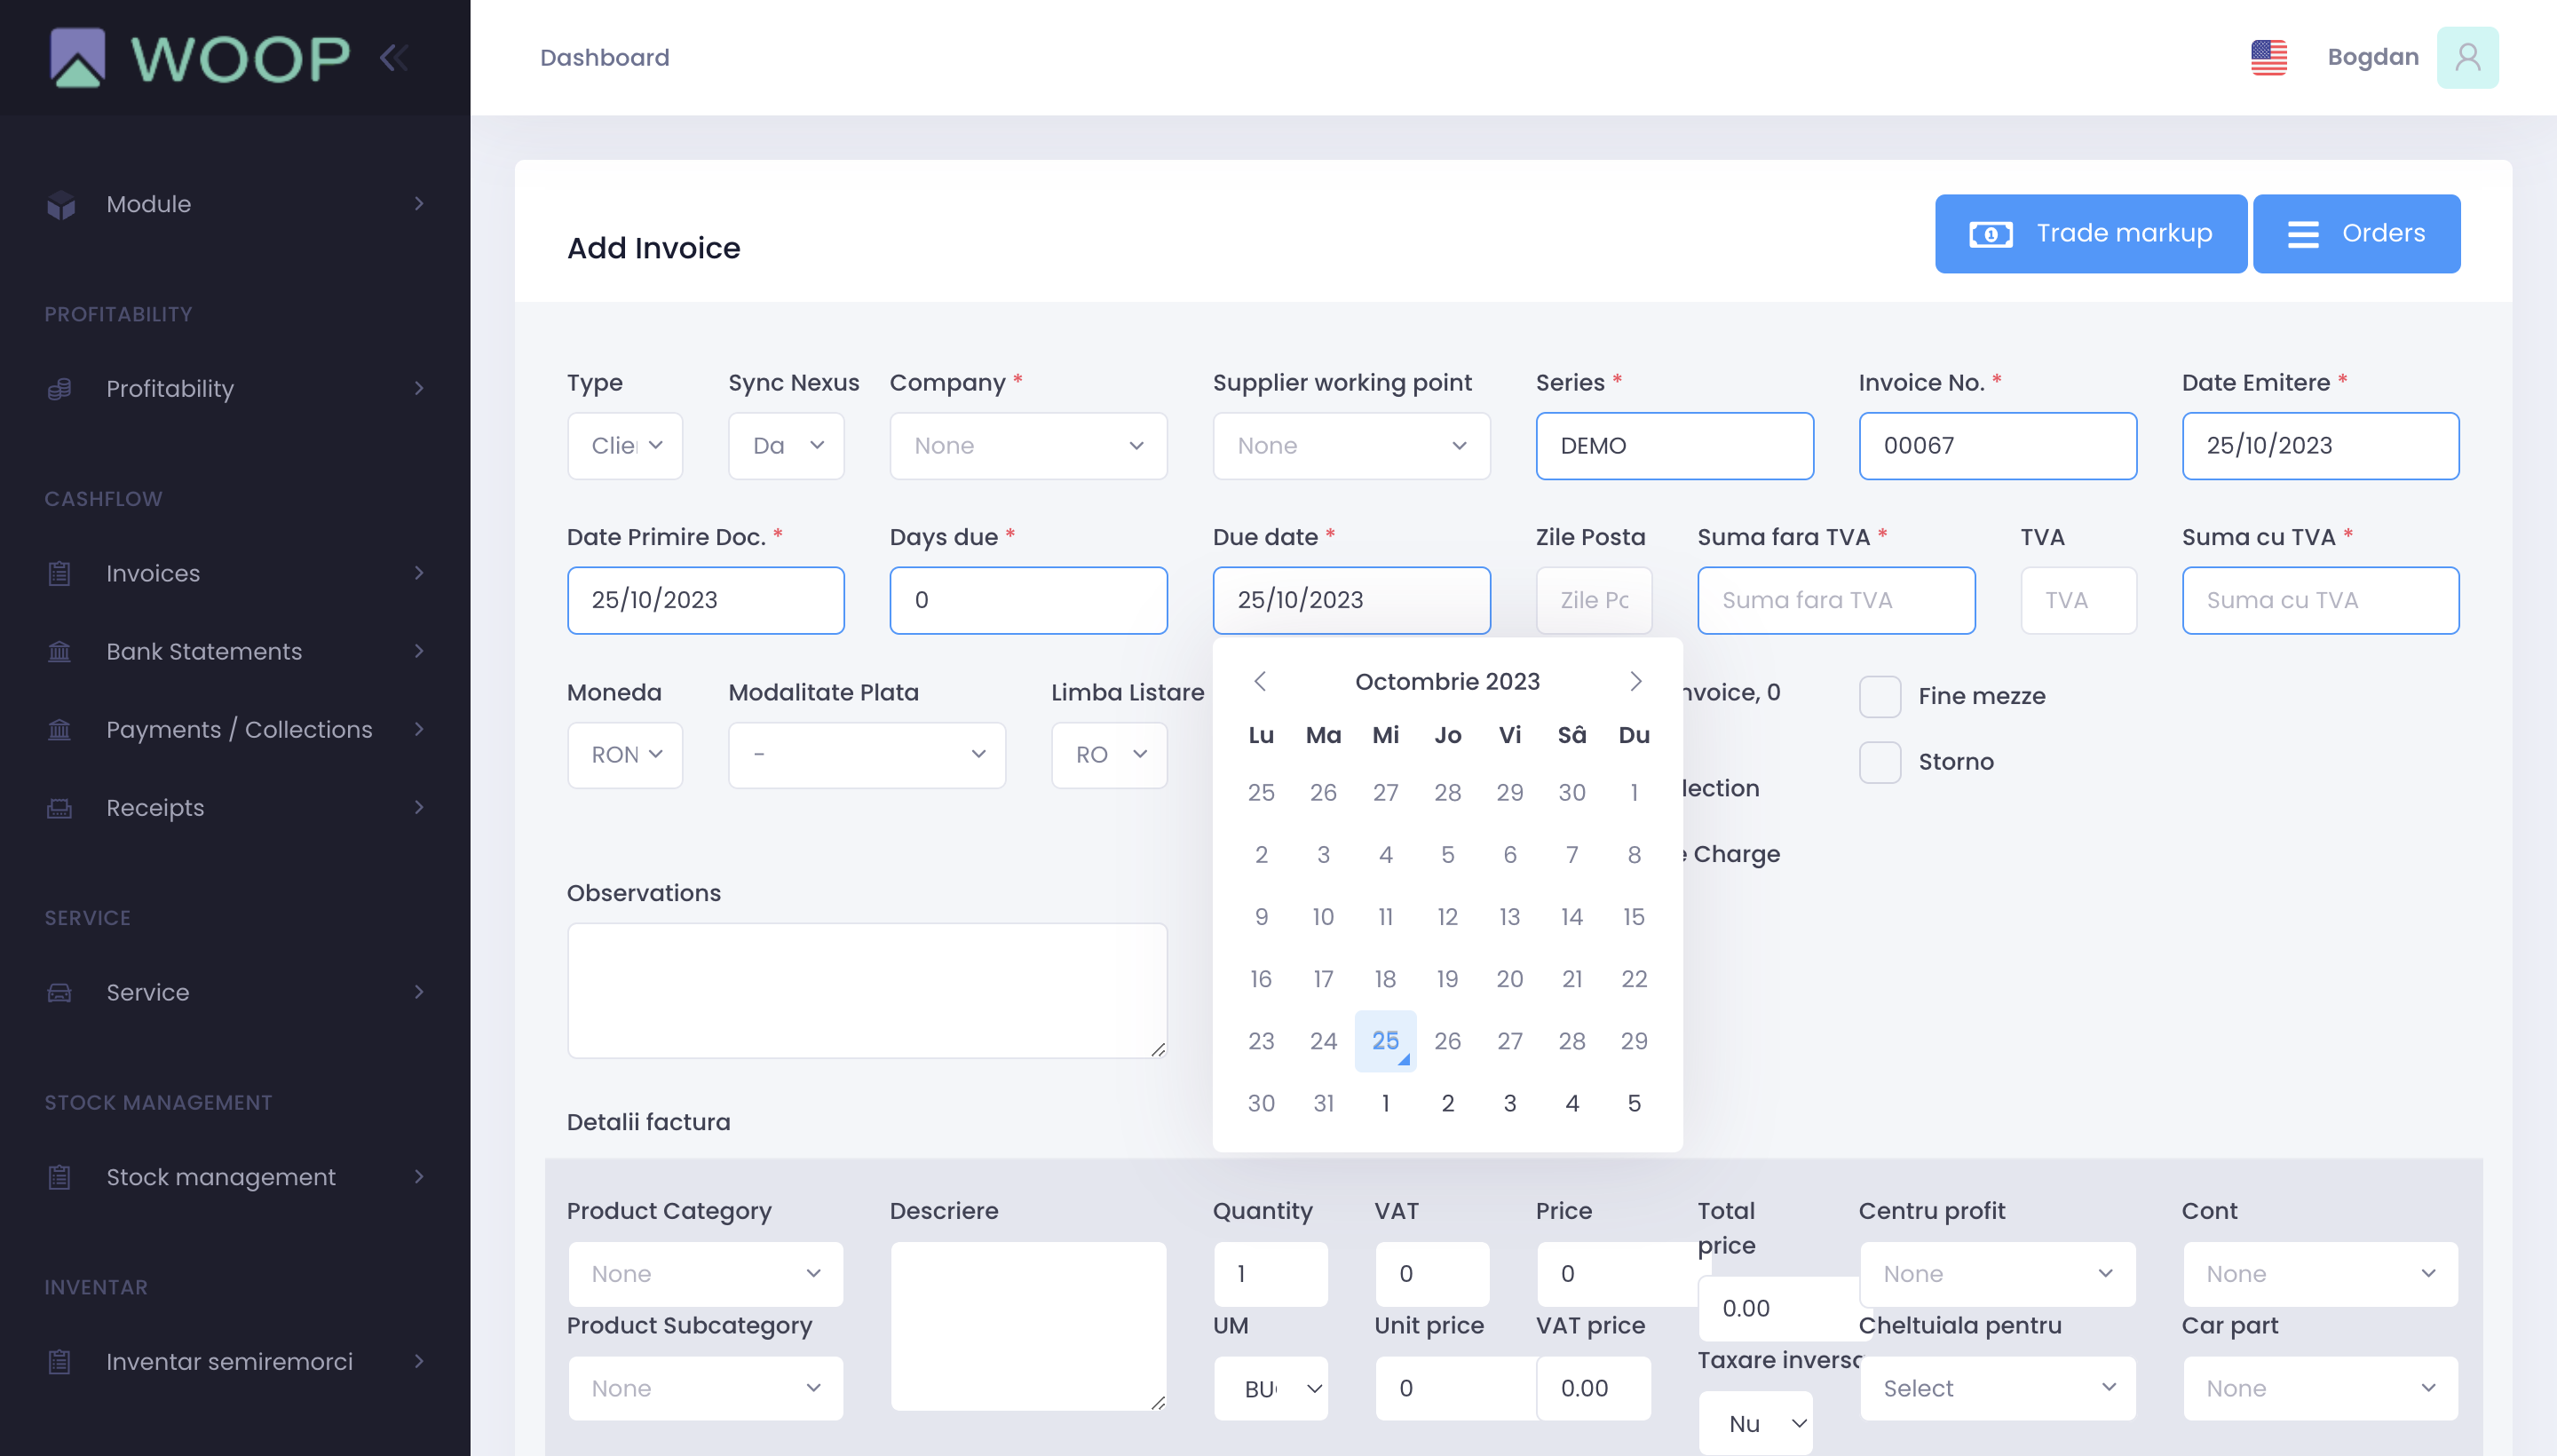Click the Service car icon
Image resolution: width=2557 pixels, height=1456 pixels.
coord(60,992)
